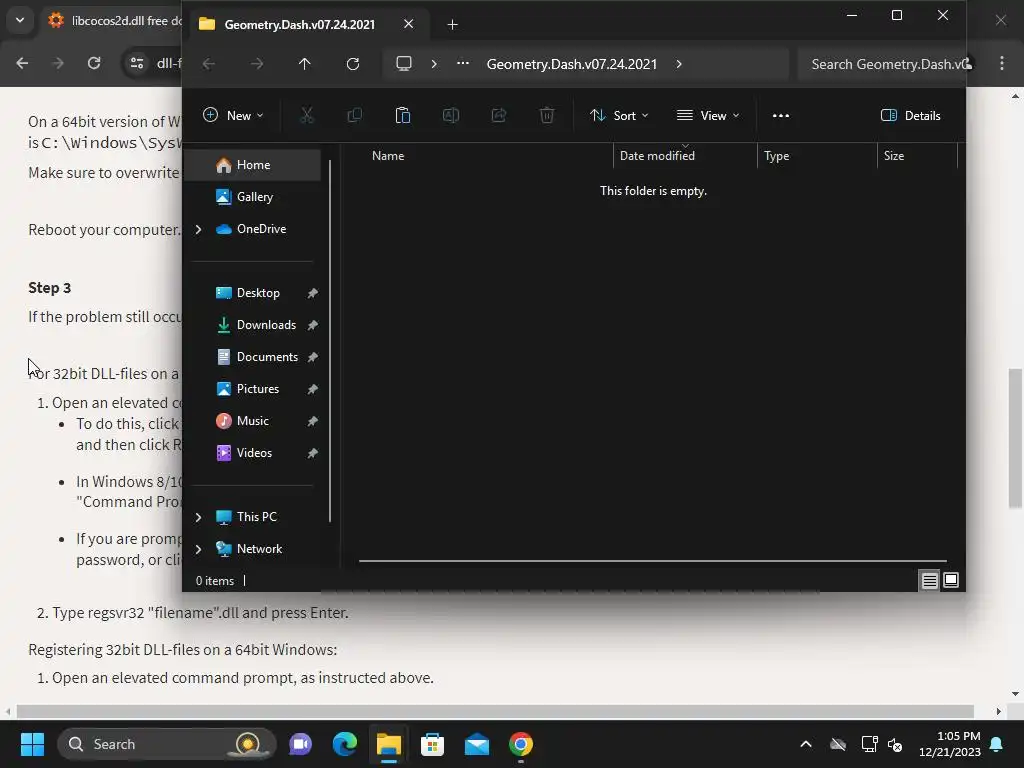The image size is (1024, 768).
Task: Click Search Geometry.Dash field
Action: [882, 64]
